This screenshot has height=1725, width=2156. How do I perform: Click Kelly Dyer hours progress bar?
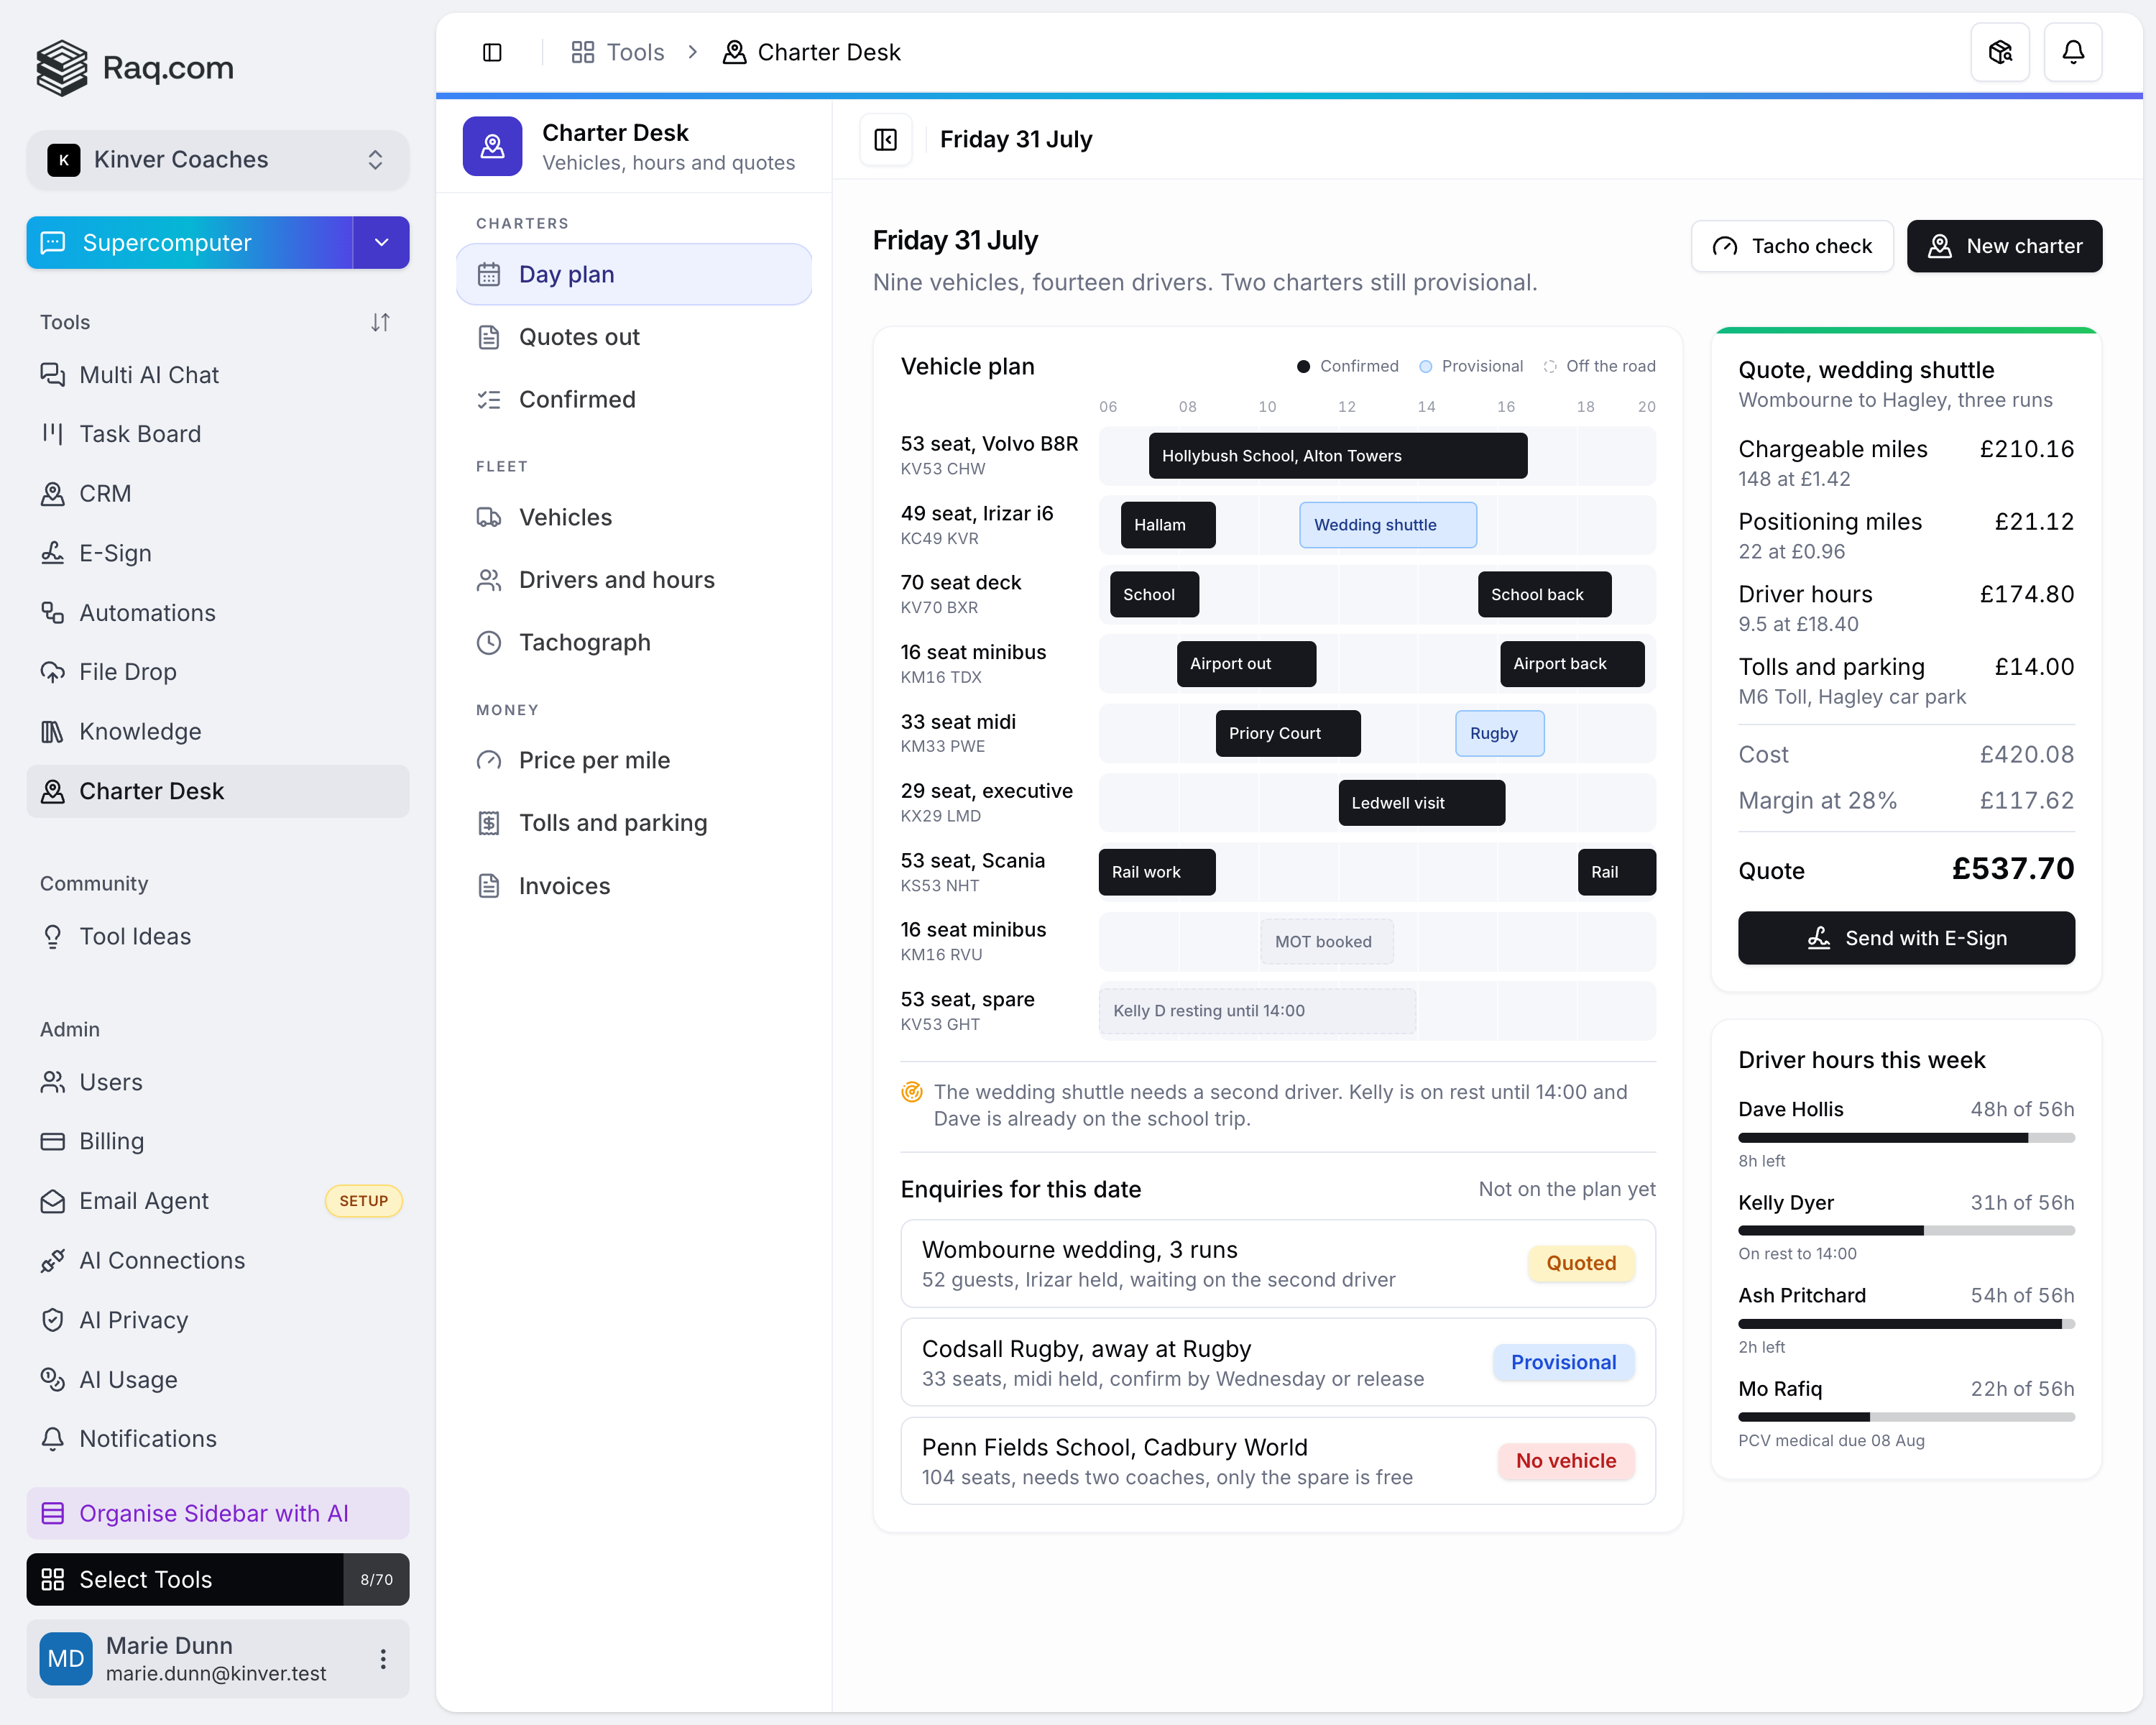[x=1906, y=1231]
